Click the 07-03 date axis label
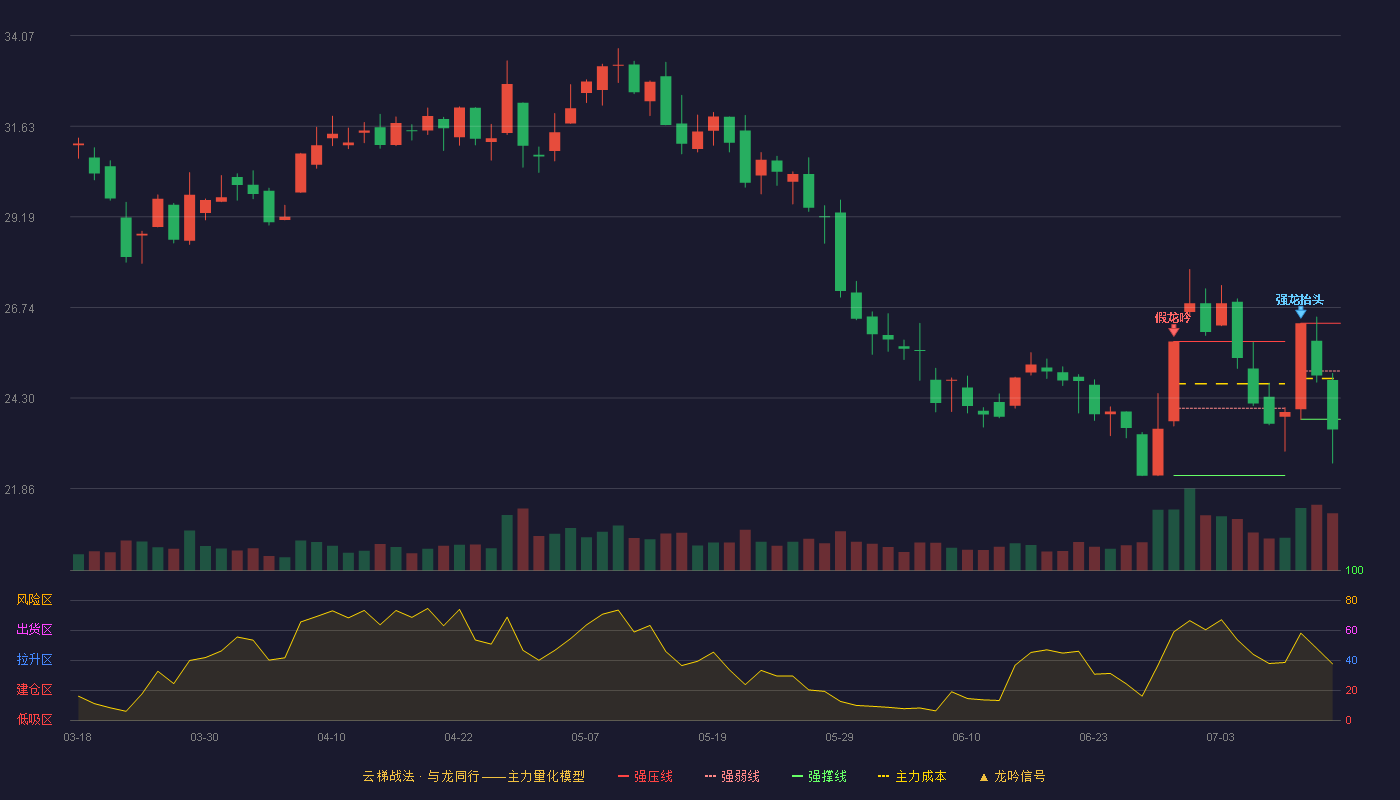Viewport: 1400px width, 800px height. 1220,737
